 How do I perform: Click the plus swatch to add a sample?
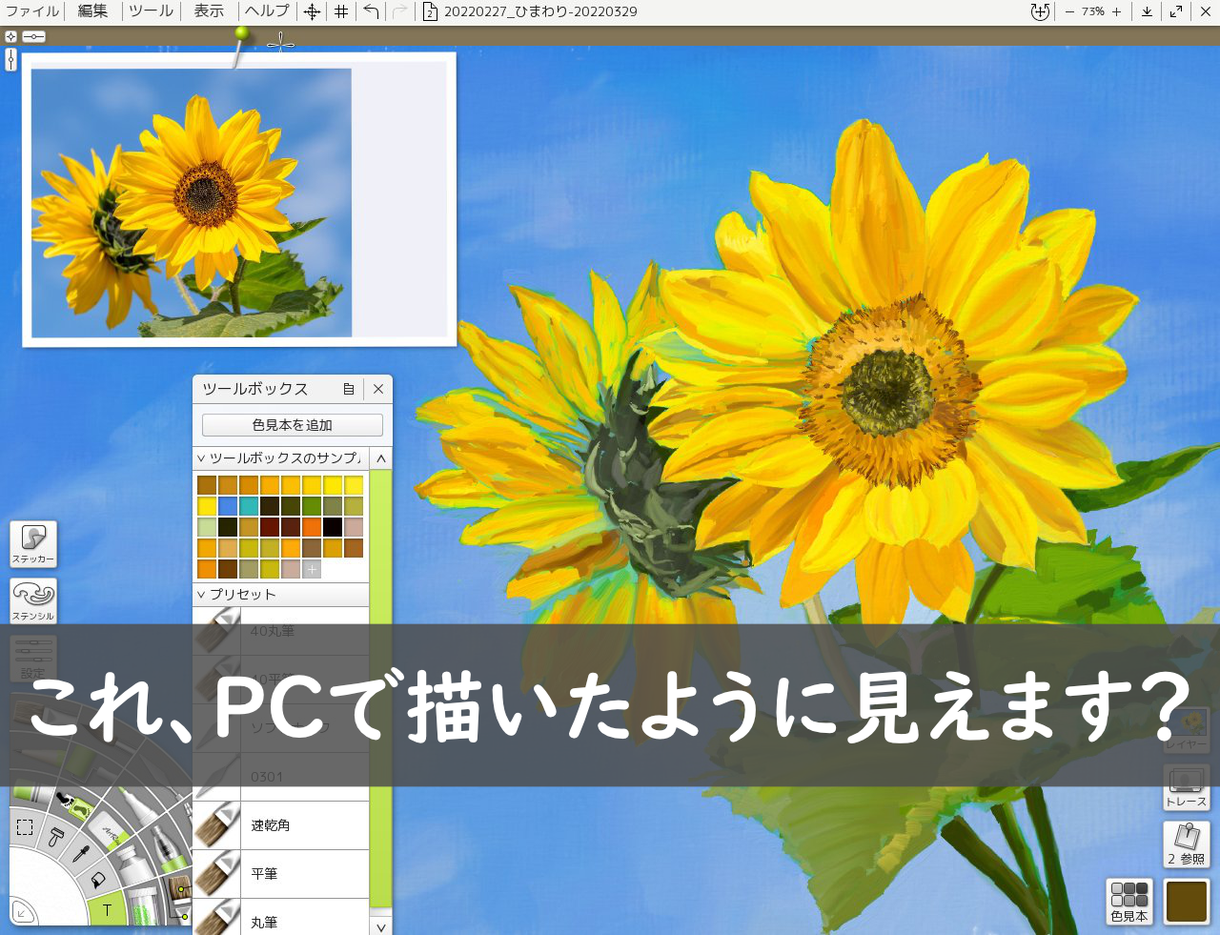pyautogui.click(x=312, y=569)
